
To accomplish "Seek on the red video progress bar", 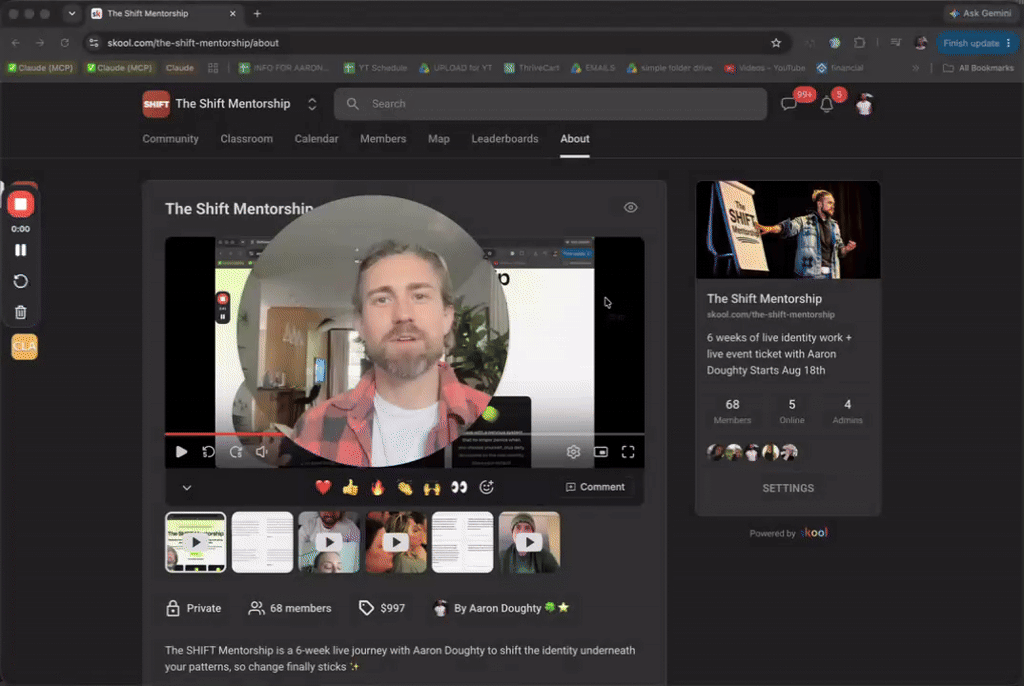I will [x=225, y=434].
